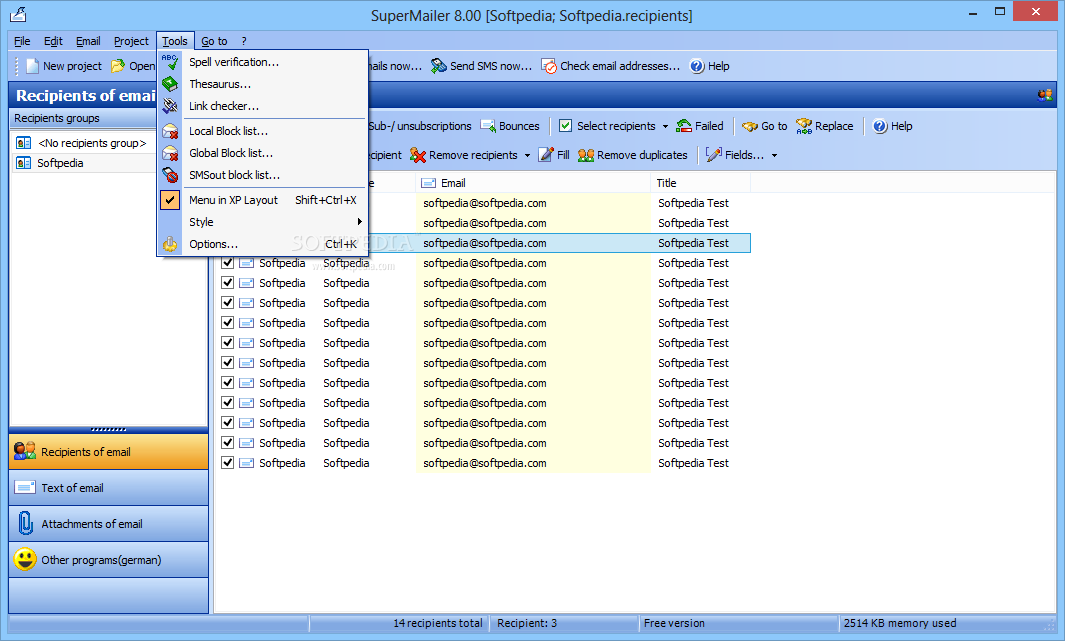Viewport: 1065px width, 641px height.
Task: Sort by the Email column header
Action: click(x=532, y=183)
